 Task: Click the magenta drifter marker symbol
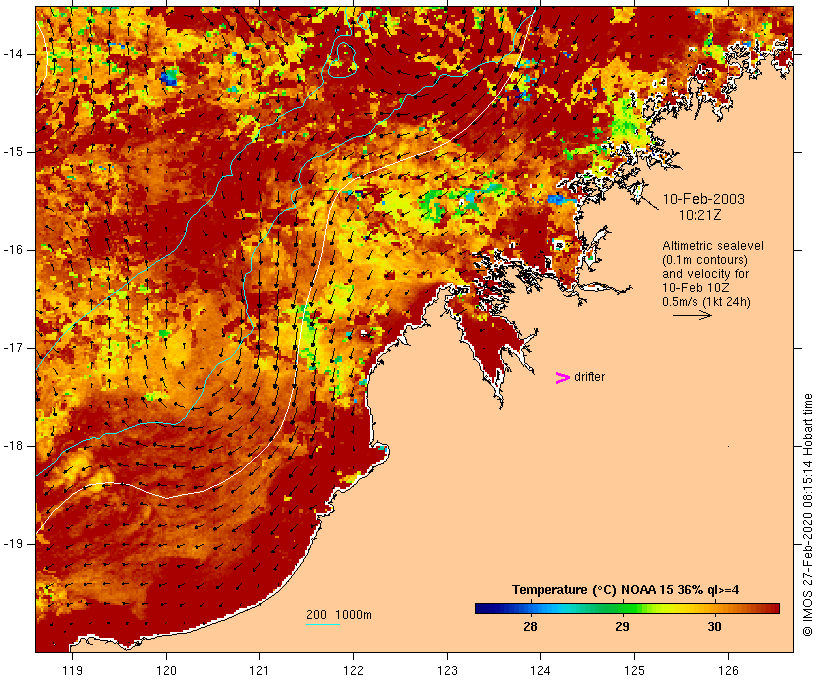click(x=562, y=378)
